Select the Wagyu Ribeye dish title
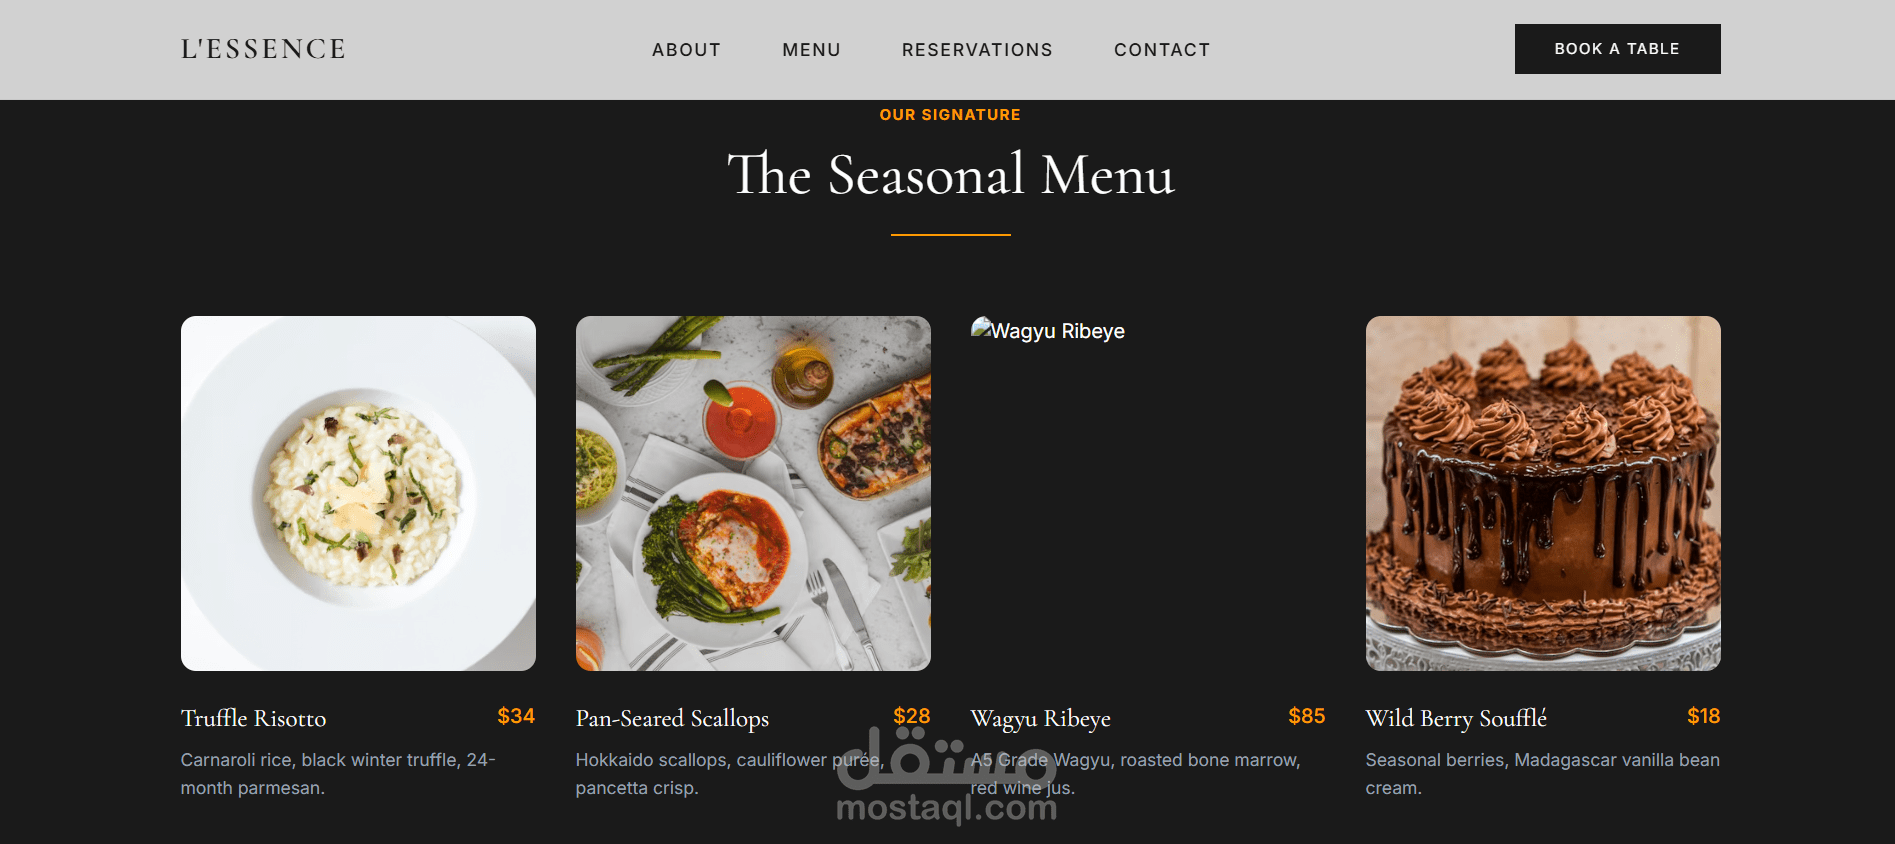Screen dimensions: 1895x844 pyautogui.click(x=1041, y=719)
